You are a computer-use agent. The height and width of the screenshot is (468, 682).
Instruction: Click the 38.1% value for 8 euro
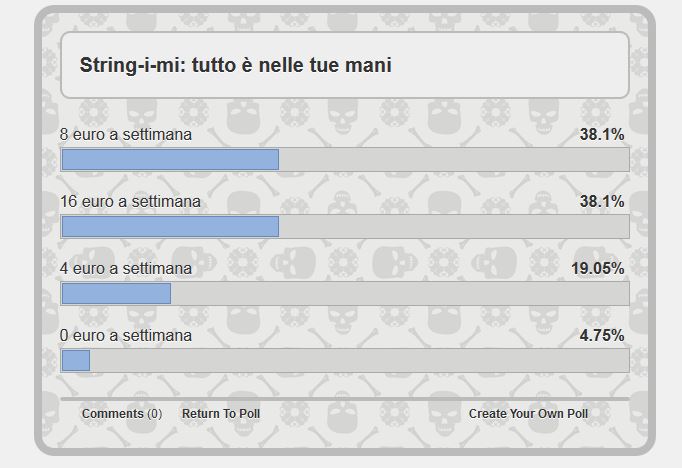[x=602, y=134]
